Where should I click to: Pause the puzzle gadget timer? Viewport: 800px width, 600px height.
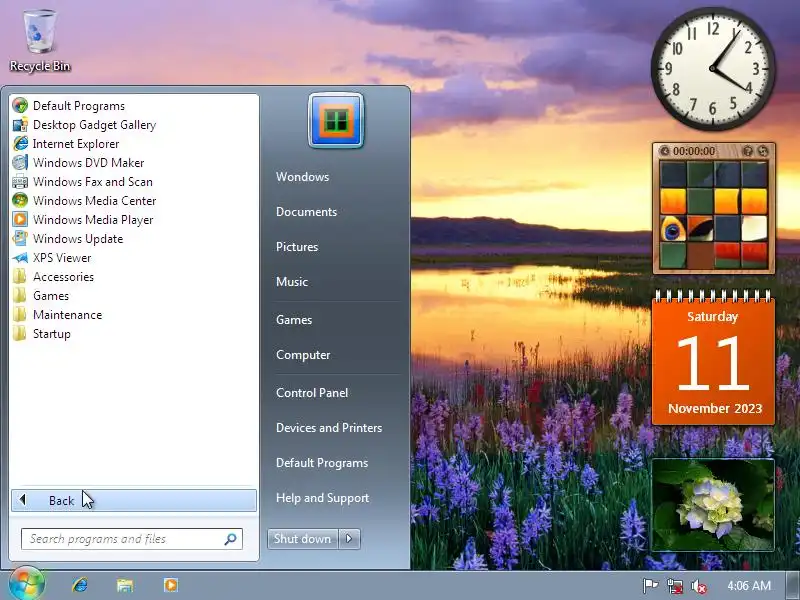pos(664,151)
